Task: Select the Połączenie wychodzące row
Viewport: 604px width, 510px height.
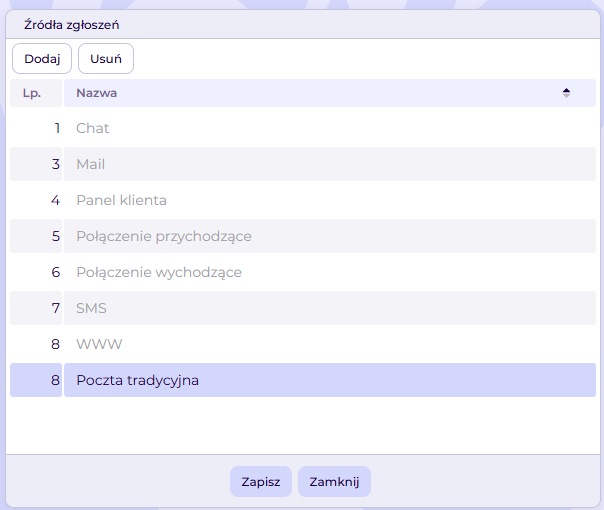Action: (x=303, y=272)
